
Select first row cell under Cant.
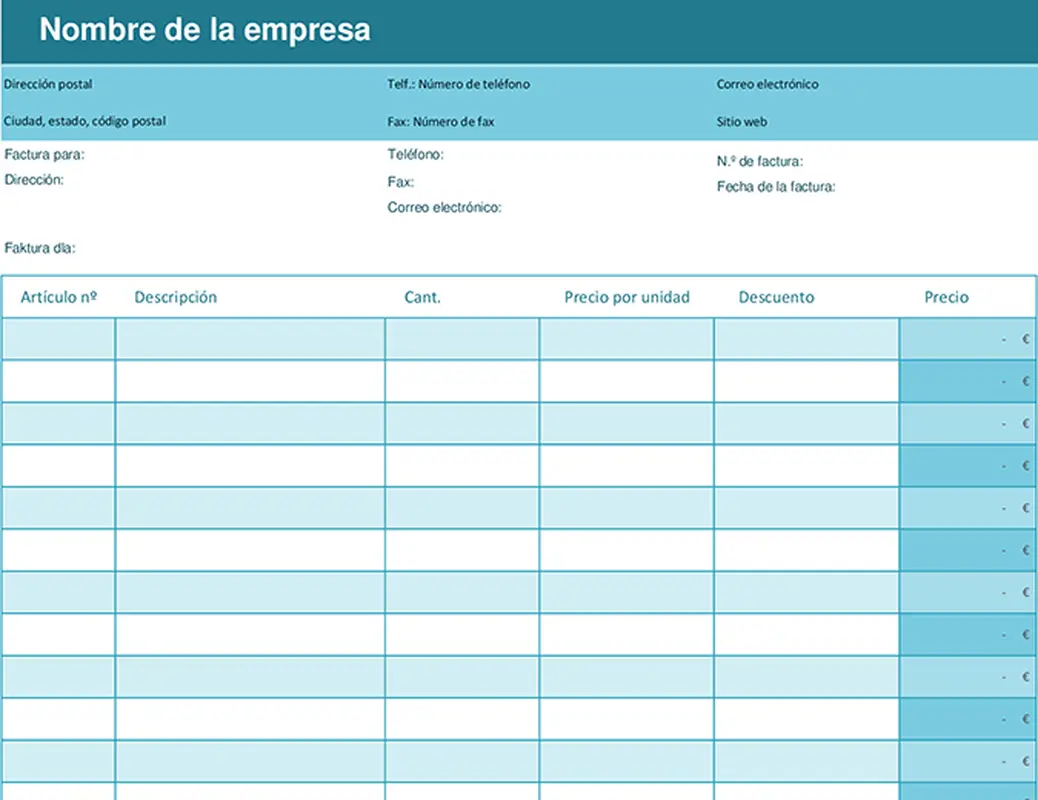[x=462, y=339]
